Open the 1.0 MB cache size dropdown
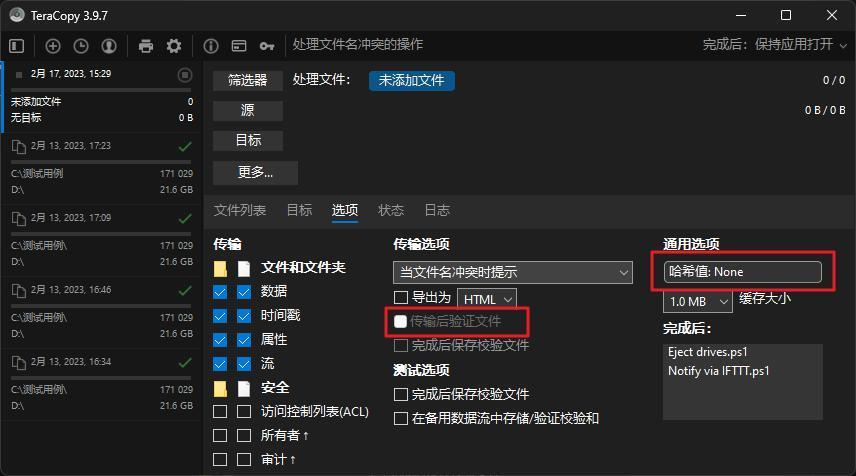 [697, 301]
